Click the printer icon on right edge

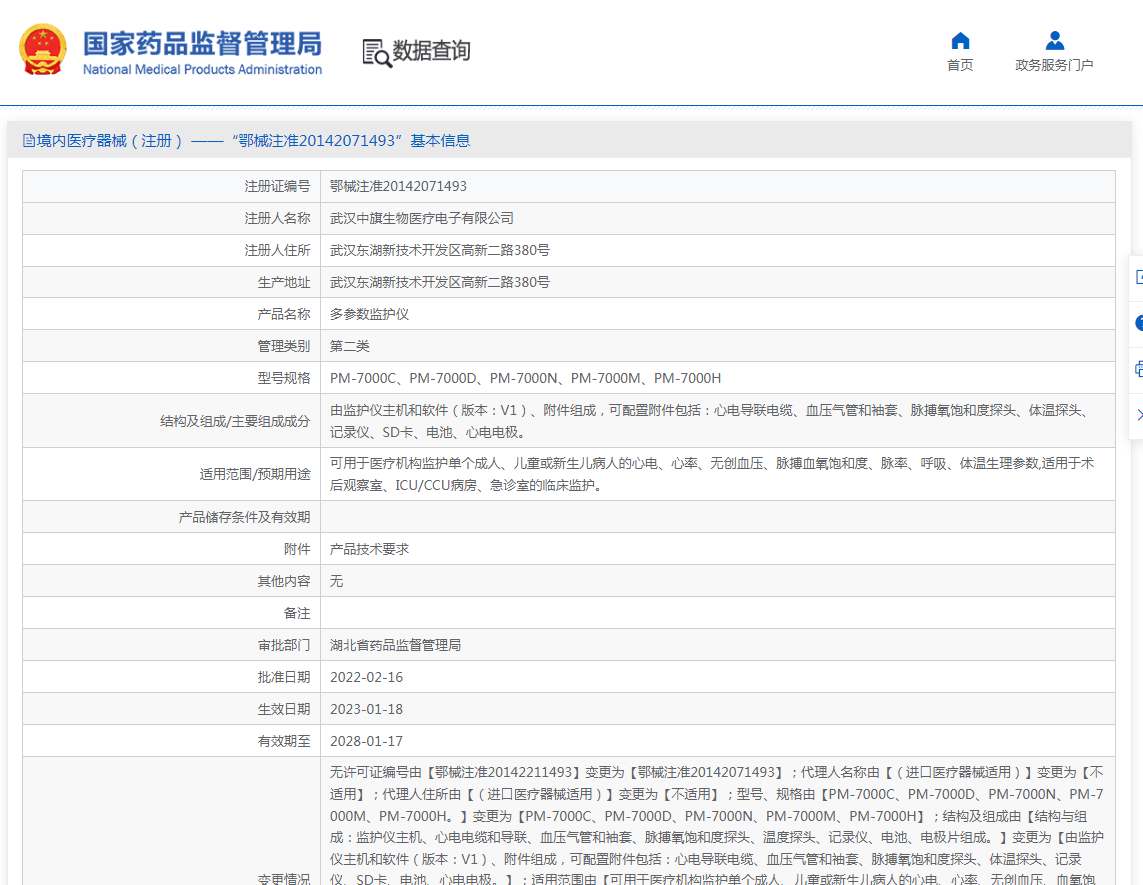(1139, 369)
